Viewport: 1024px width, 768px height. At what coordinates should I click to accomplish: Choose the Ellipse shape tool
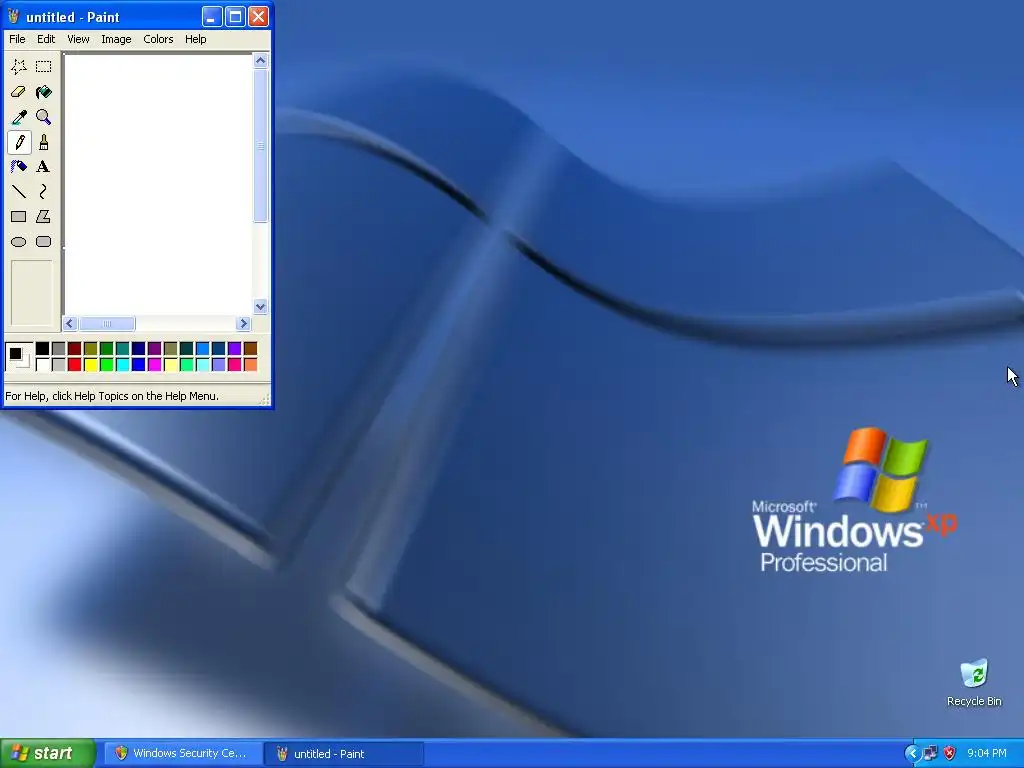click(x=19, y=242)
